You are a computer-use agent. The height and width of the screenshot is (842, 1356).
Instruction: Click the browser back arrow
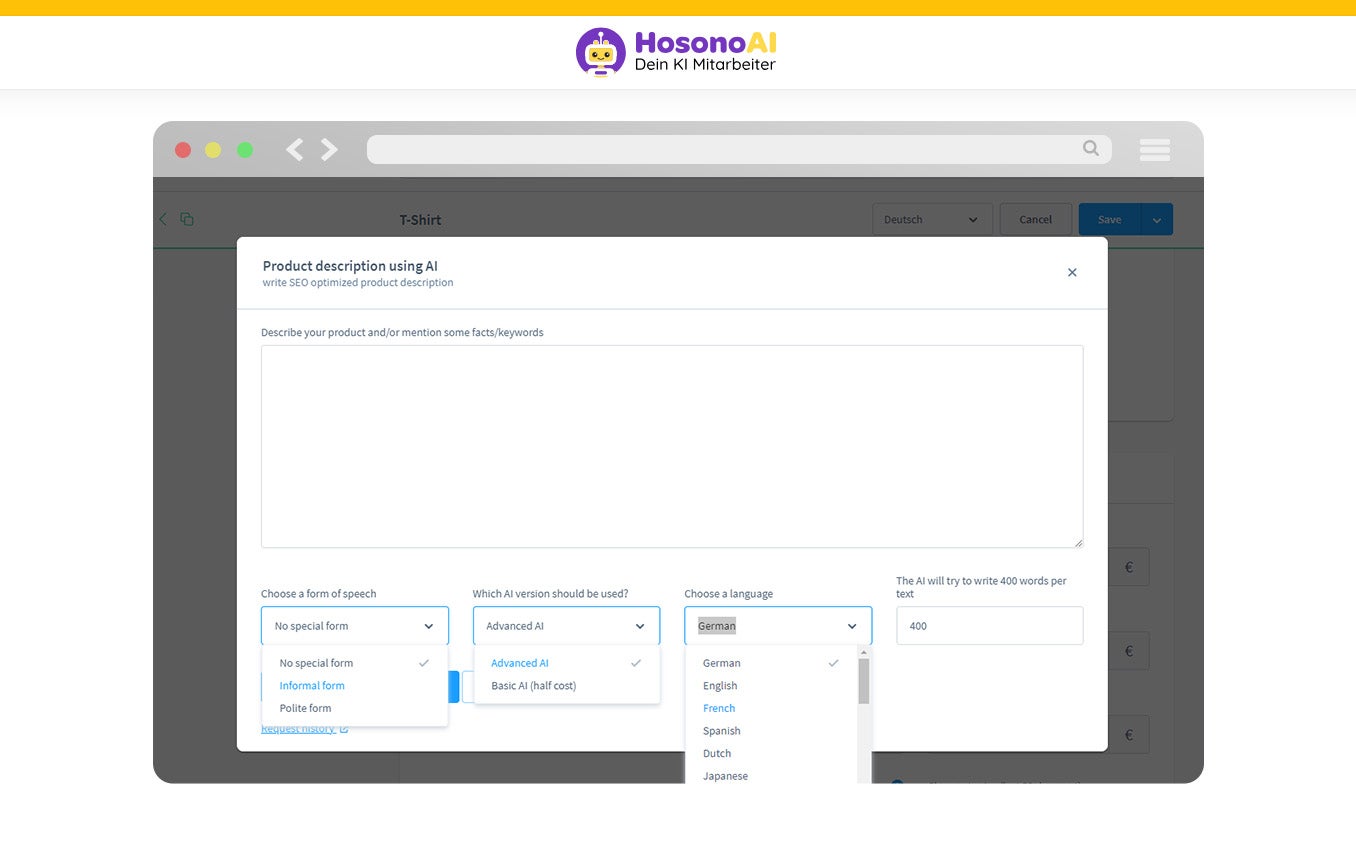(x=294, y=150)
